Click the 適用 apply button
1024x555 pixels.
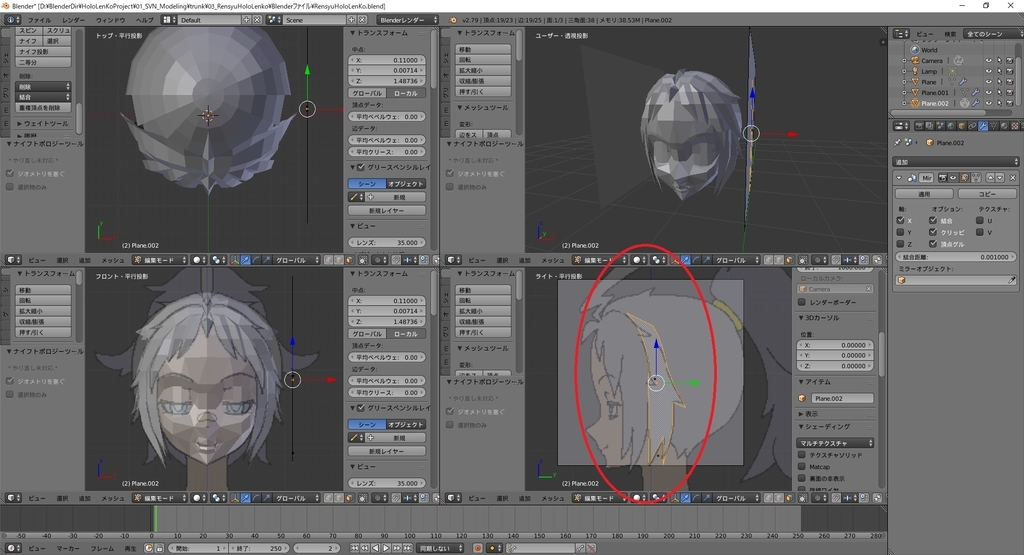click(924, 194)
